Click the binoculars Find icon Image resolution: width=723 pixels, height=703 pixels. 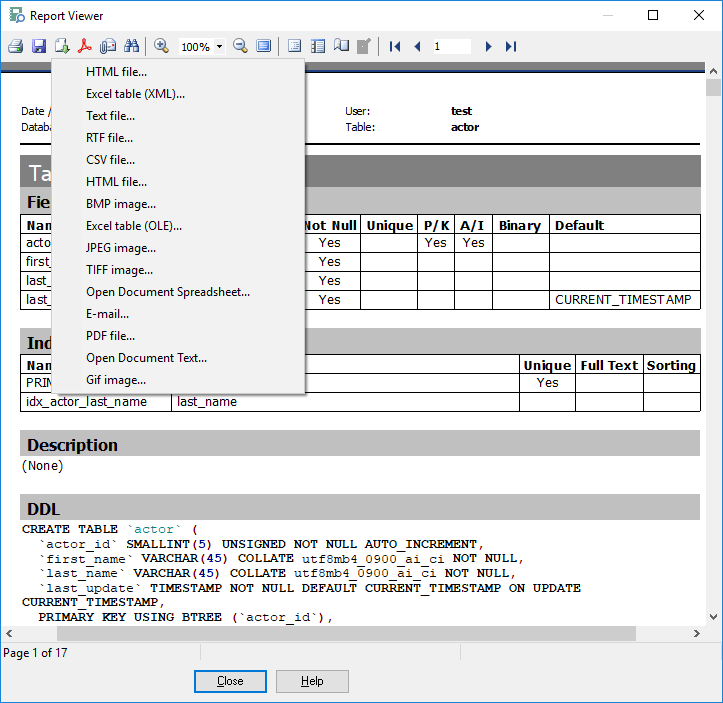[132, 46]
